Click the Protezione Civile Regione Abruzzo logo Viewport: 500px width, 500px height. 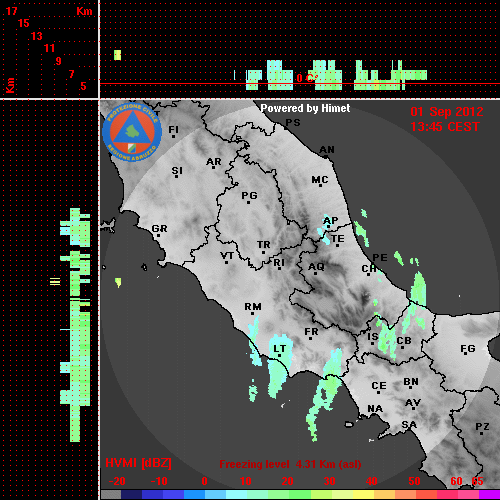coord(132,132)
